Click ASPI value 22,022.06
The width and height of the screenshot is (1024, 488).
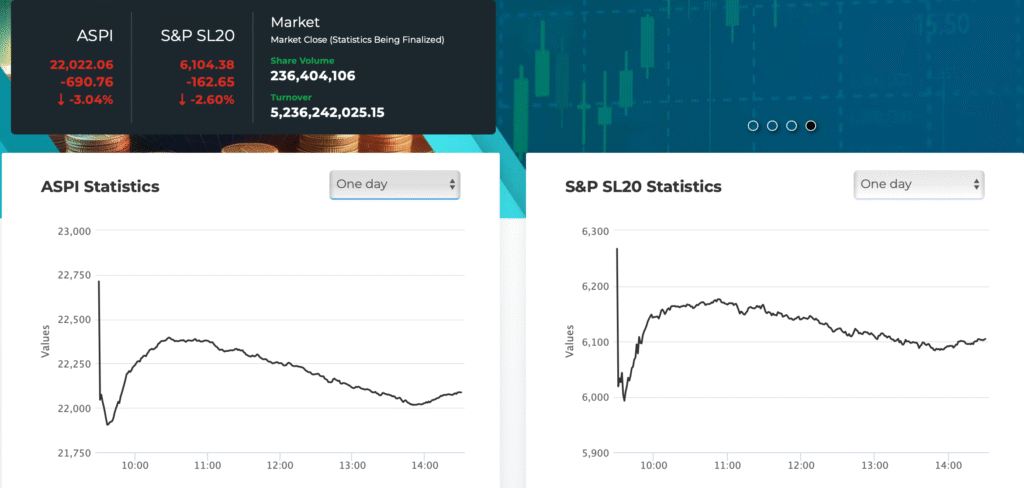[x=82, y=64]
